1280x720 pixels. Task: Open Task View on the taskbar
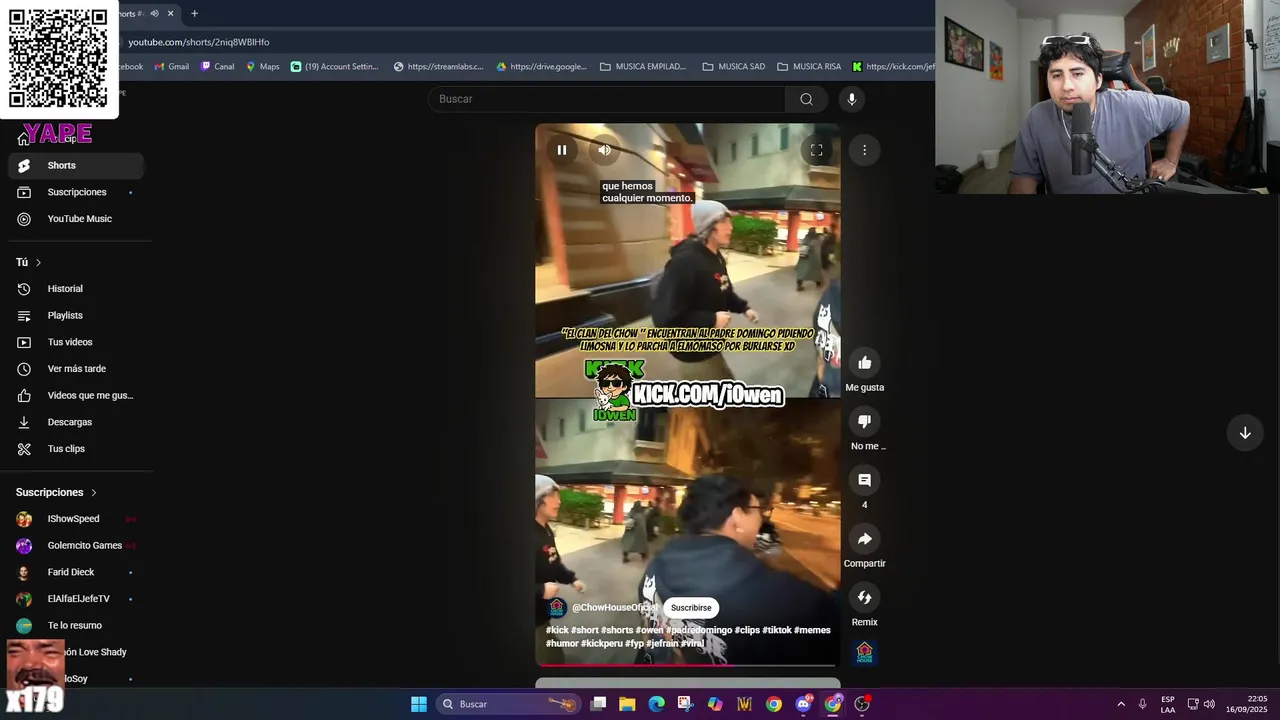tap(598, 704)
